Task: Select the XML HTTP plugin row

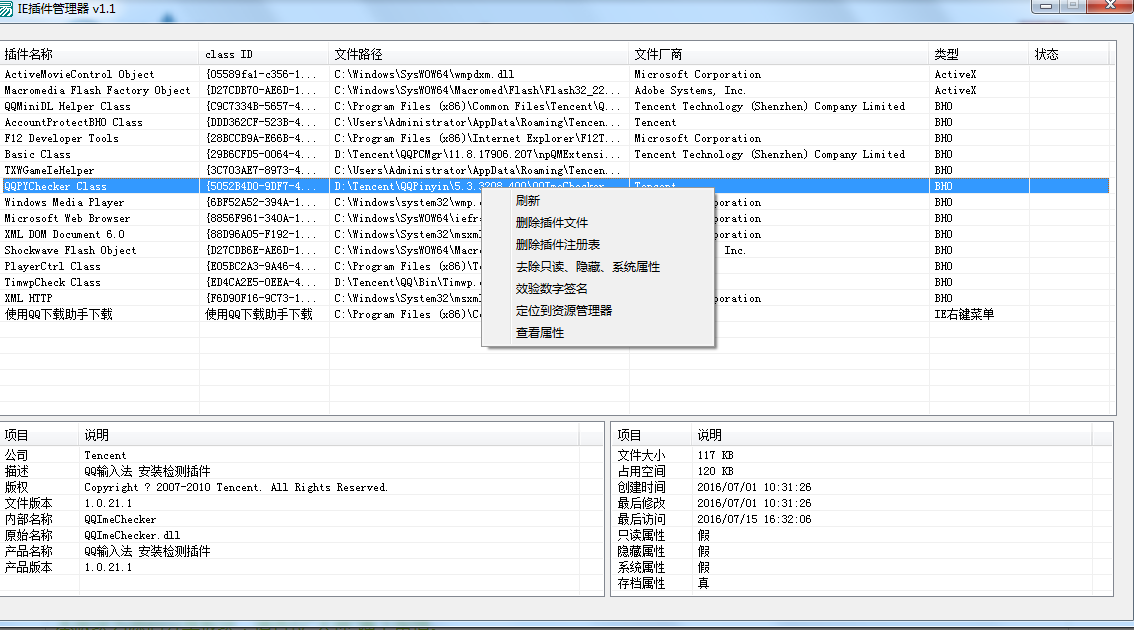Action: (28, 298)
